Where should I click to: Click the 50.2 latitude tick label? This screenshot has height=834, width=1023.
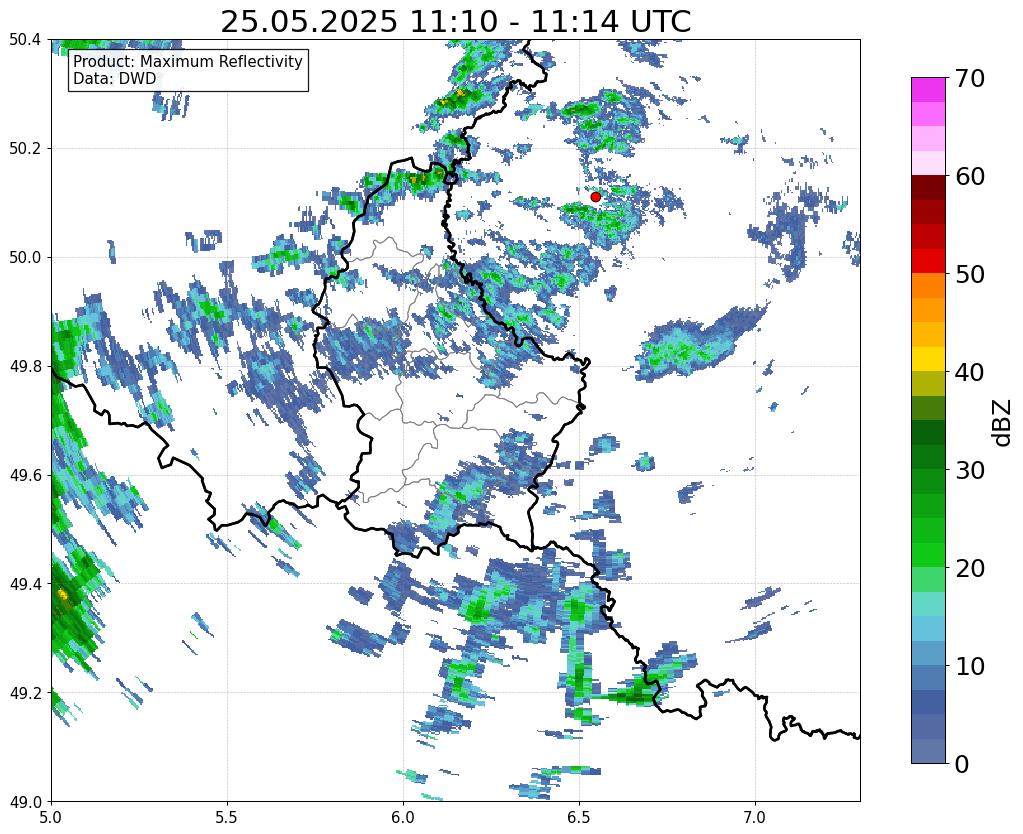click(x=25, y=148)
